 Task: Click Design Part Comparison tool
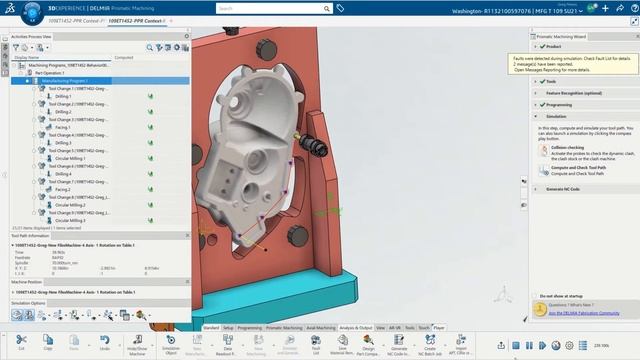(x=368, y=345)
